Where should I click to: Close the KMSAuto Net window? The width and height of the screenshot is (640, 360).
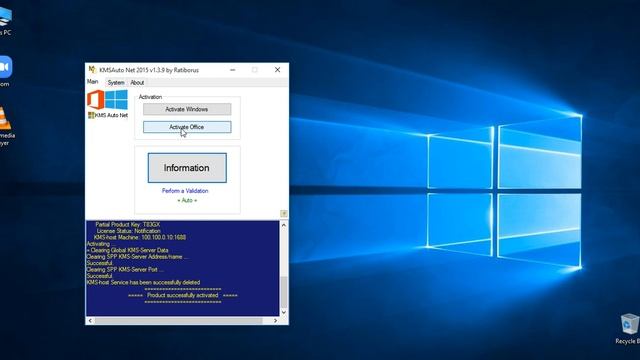coord(278,70)
